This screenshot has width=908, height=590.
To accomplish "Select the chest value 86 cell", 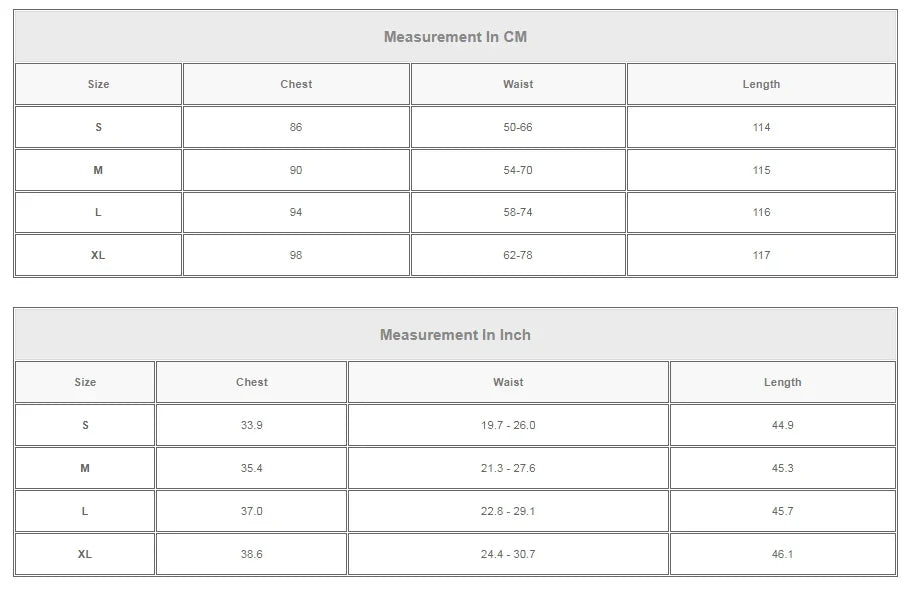I will (x=296, y=127).
